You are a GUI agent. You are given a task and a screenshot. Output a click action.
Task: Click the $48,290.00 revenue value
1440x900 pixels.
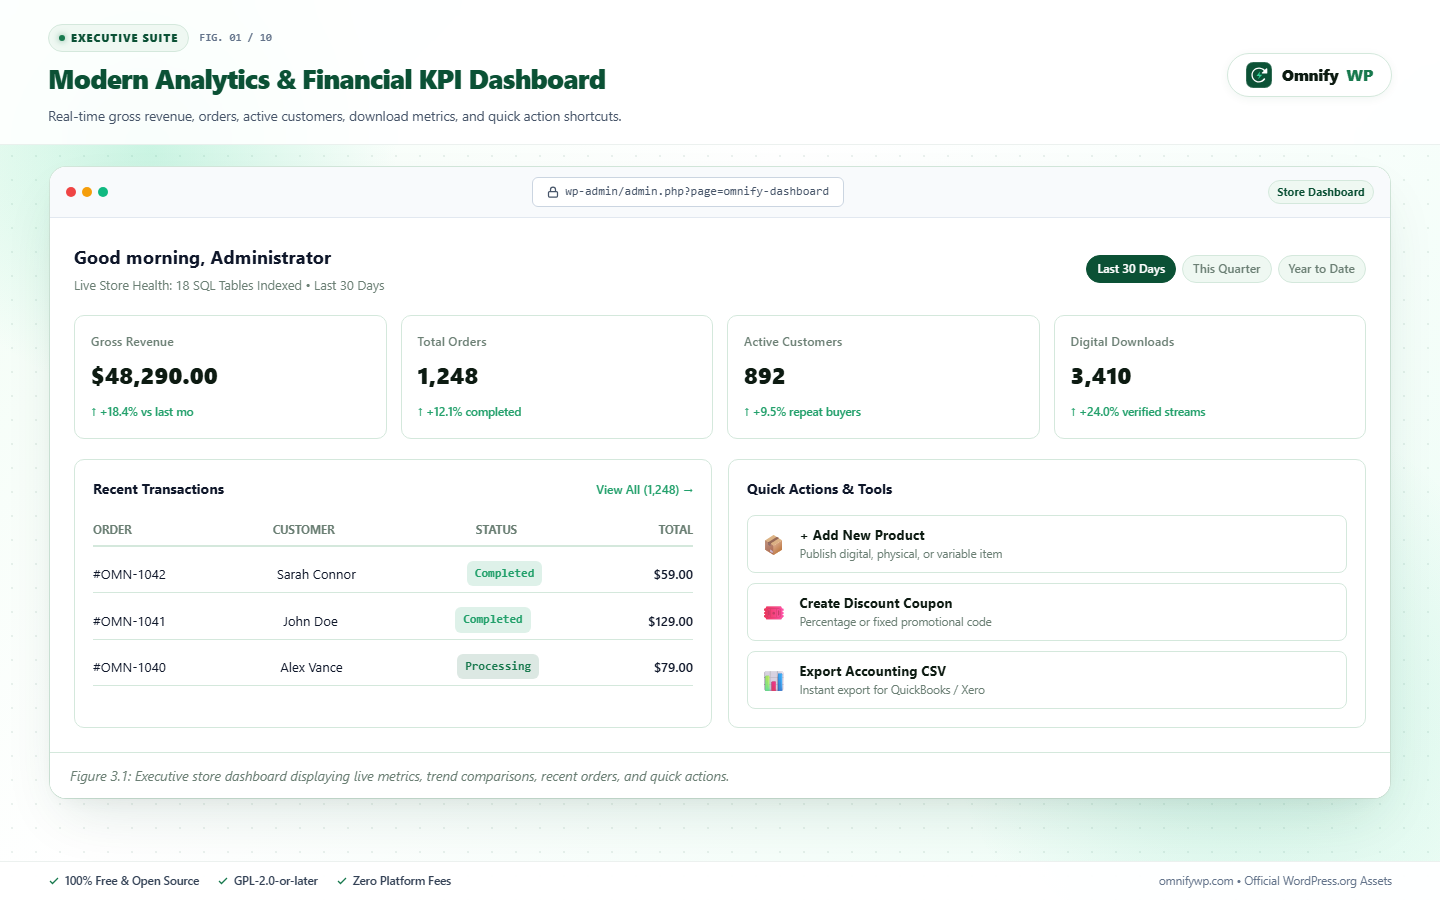154,377
